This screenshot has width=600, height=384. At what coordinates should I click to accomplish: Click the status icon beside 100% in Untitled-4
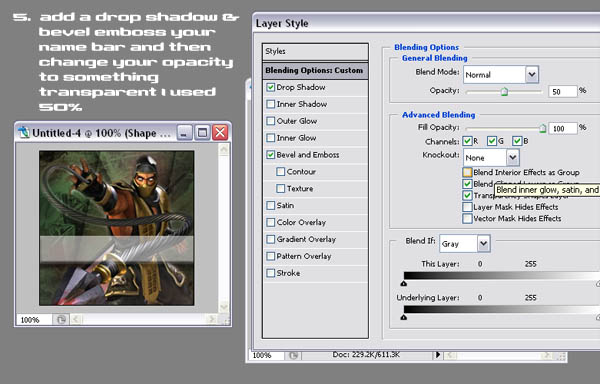point(61,319)
